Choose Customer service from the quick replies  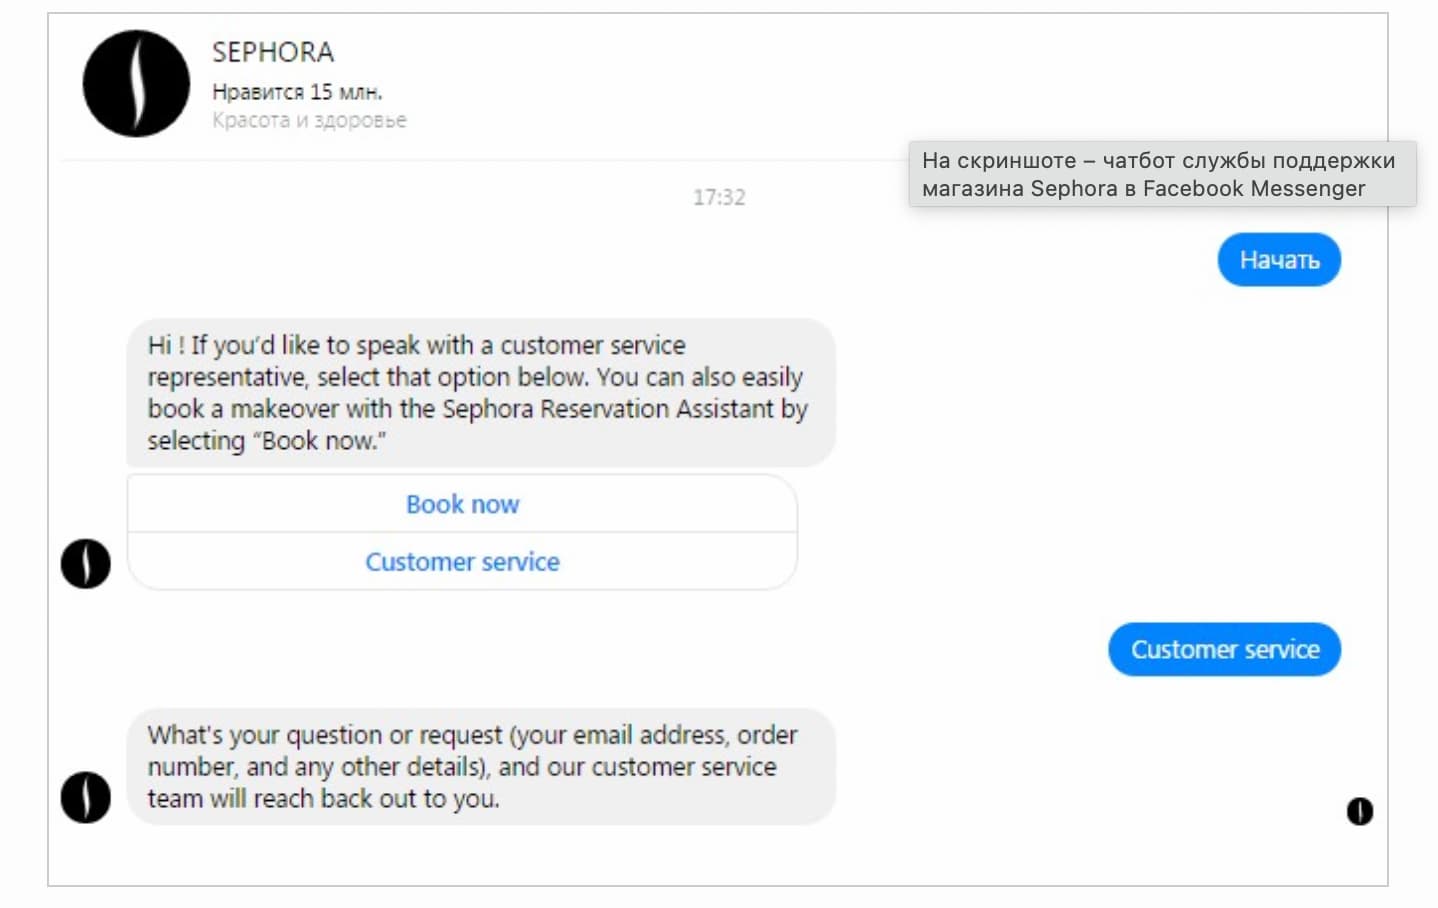pos(461,561)
